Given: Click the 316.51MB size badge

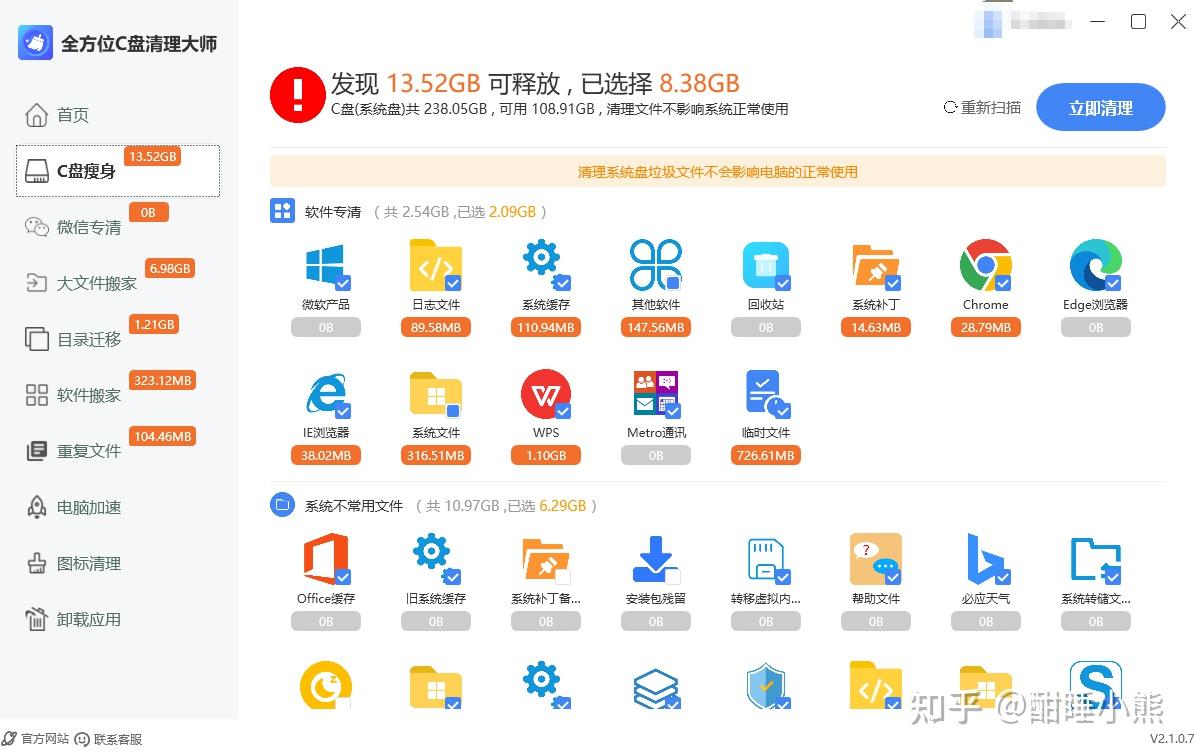Looking at the screenshot, I should 436,455.
